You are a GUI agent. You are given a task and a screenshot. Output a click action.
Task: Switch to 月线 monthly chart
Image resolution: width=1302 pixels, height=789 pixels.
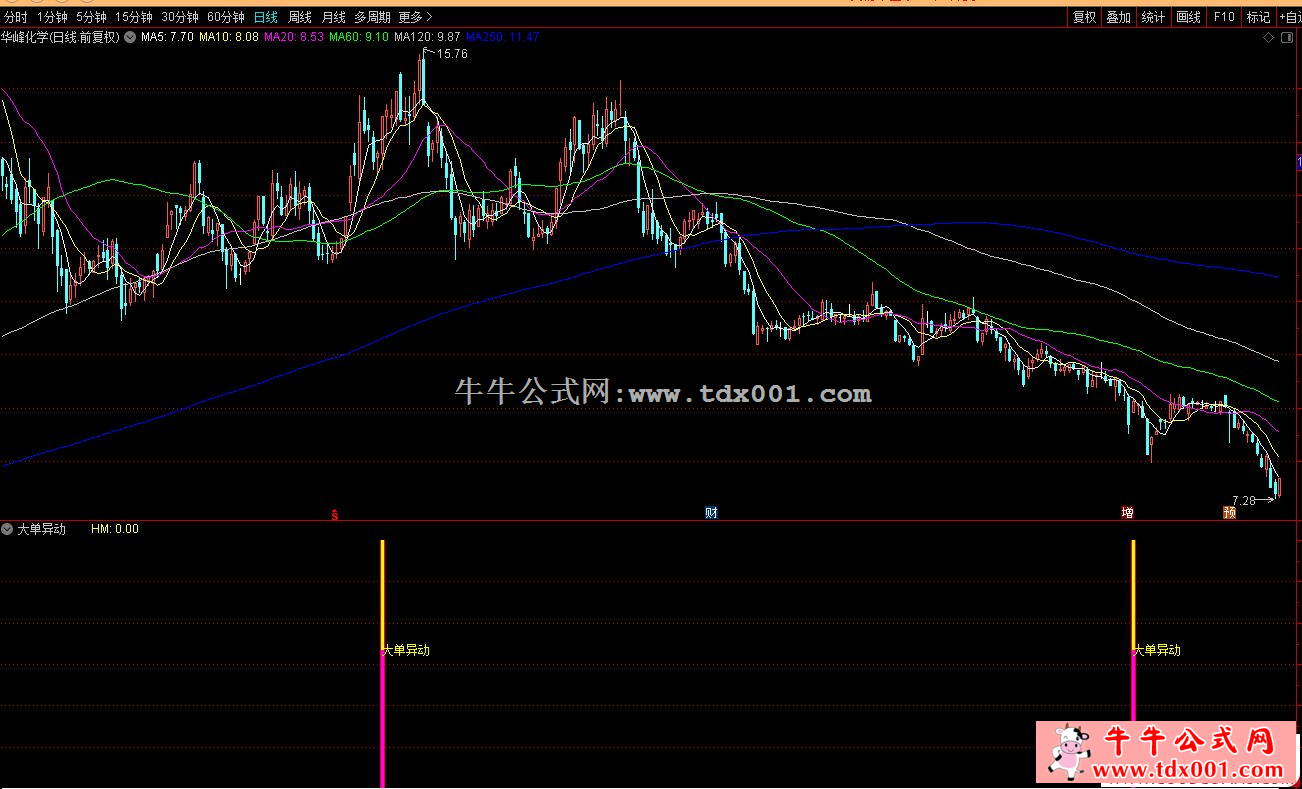tap(334, 17)
